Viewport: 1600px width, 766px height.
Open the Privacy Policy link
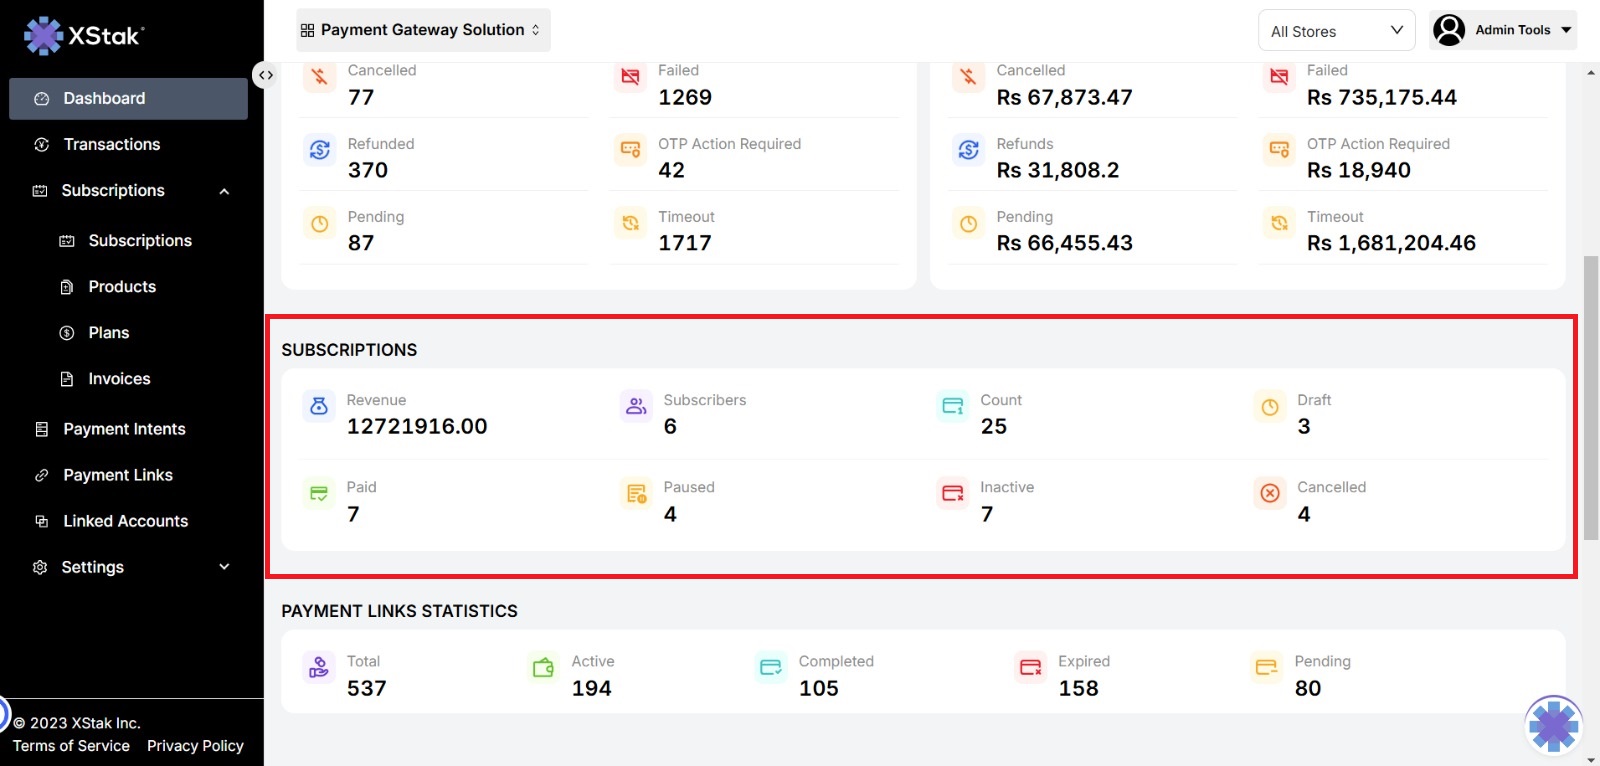195,746
